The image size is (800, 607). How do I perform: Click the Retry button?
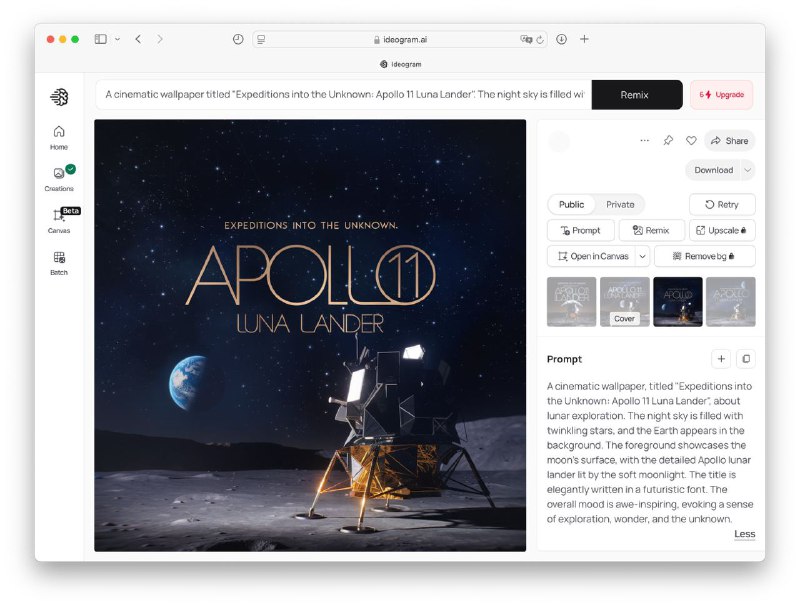[x=721, y=204]
